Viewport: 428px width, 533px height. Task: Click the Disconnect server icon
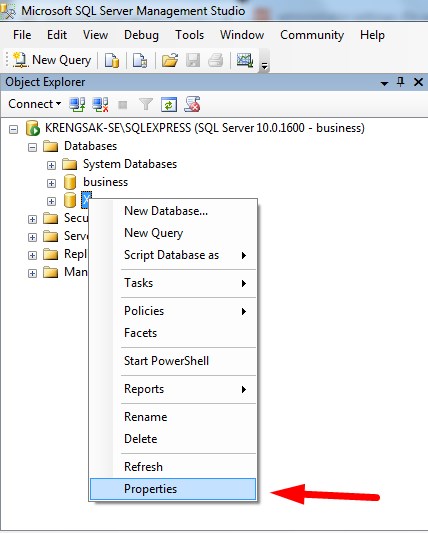click(101, 104)
